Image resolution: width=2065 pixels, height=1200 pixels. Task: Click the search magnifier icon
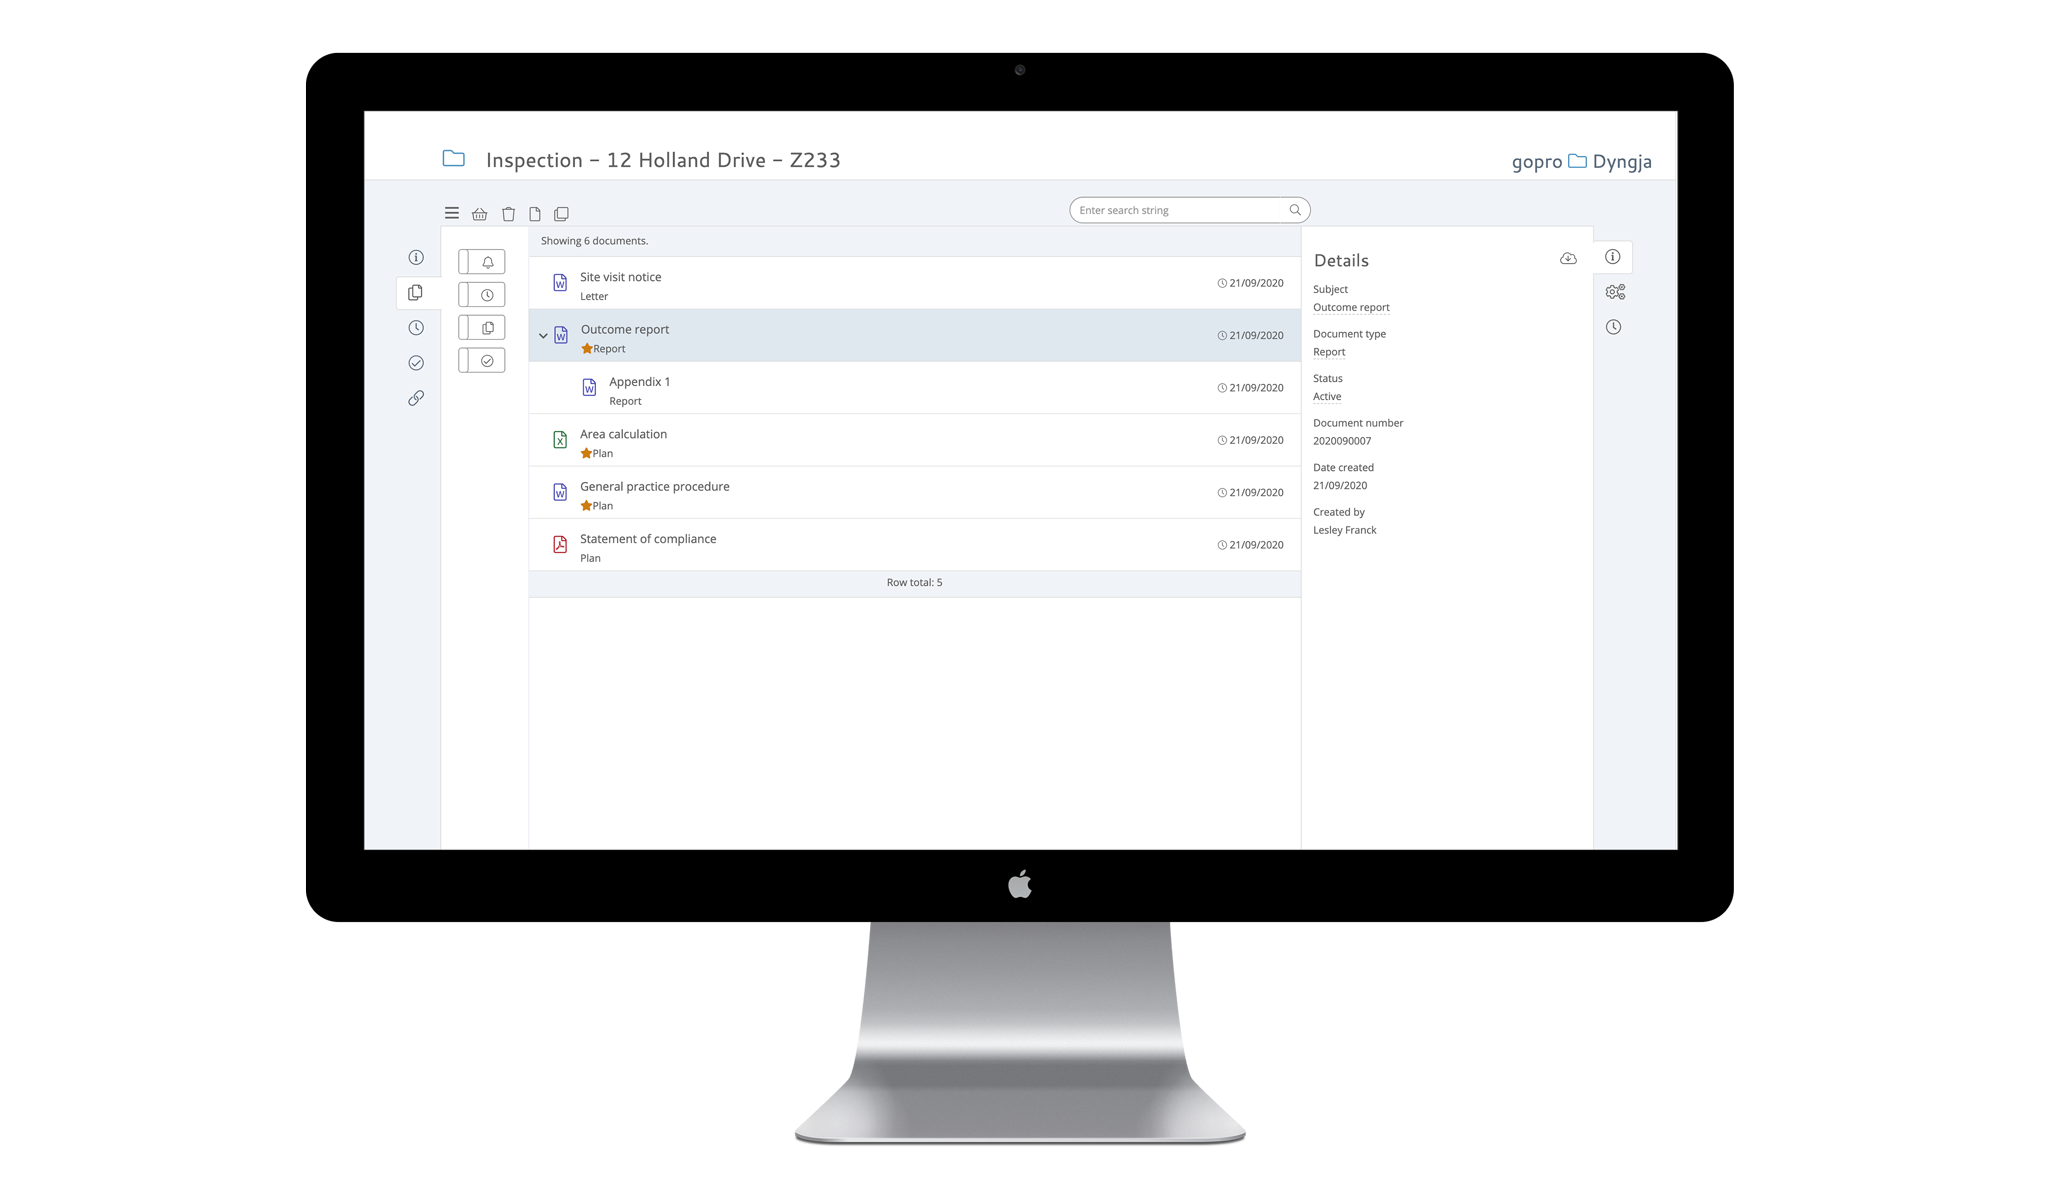1295,210
